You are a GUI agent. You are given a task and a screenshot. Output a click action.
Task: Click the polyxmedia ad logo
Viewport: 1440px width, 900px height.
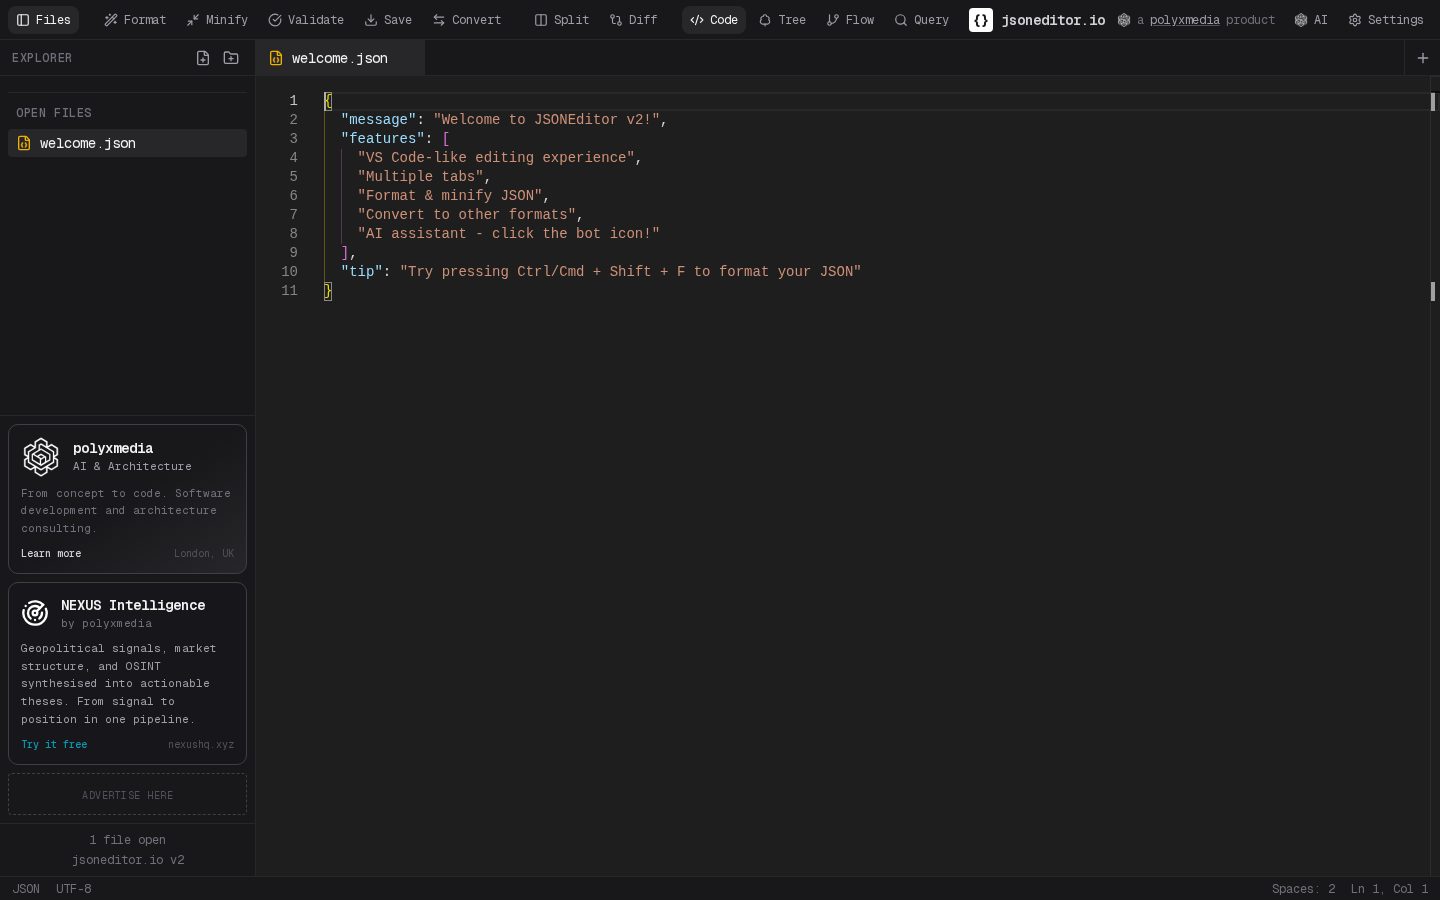point(41,457)
